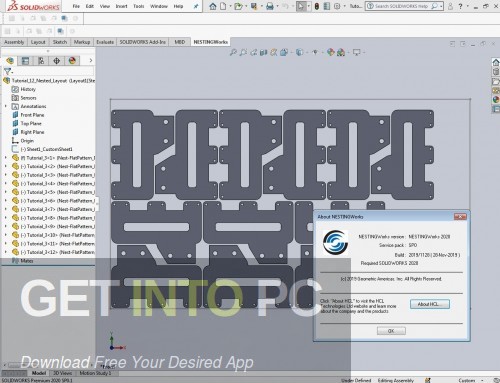Switch to the SOLIDWORKS Add-Ins tab

(x=143, y=42)
